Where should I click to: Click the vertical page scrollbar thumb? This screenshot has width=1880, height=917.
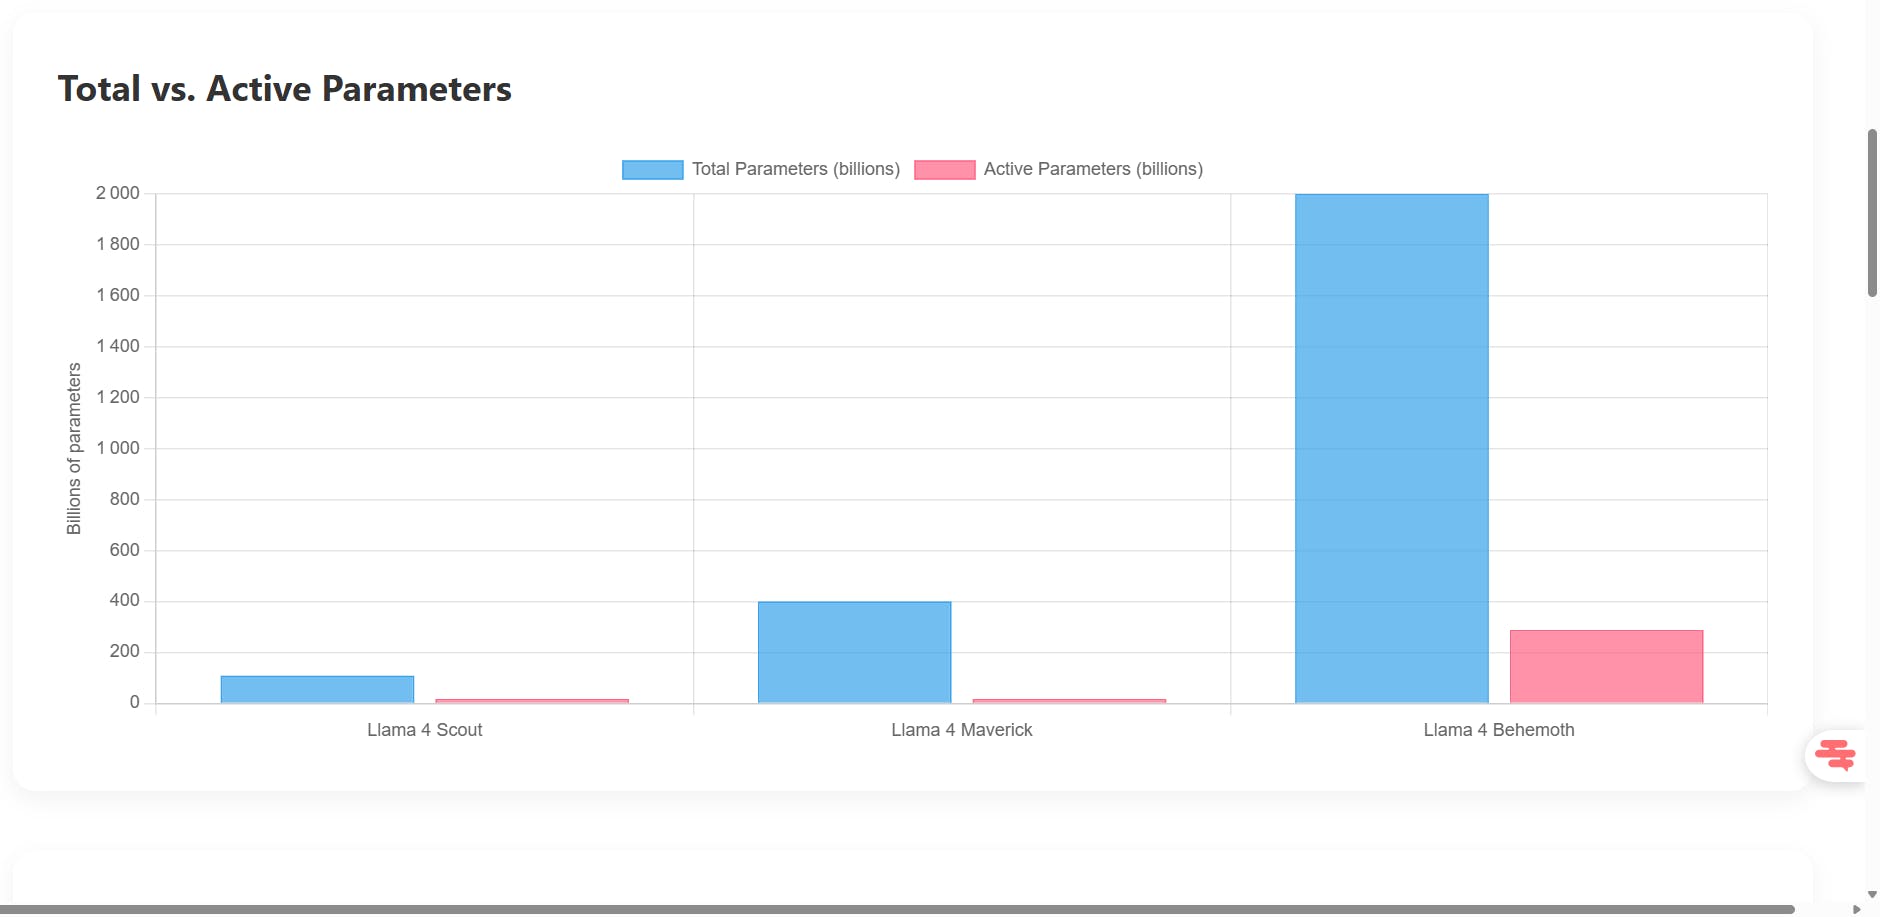[x=1872, y=212]
